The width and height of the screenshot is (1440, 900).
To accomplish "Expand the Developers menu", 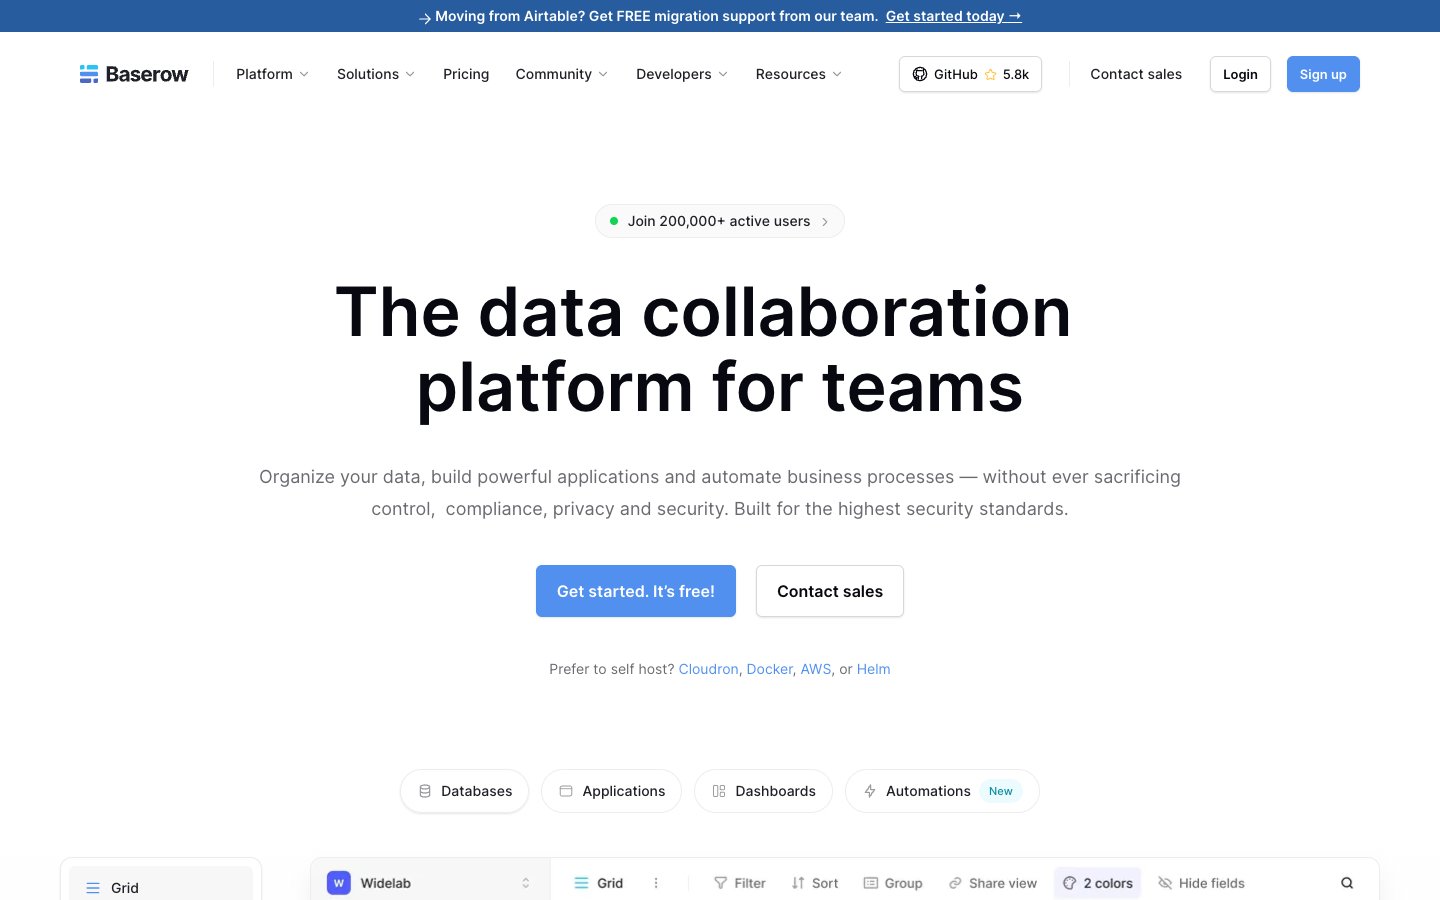I will click(682, 74).
